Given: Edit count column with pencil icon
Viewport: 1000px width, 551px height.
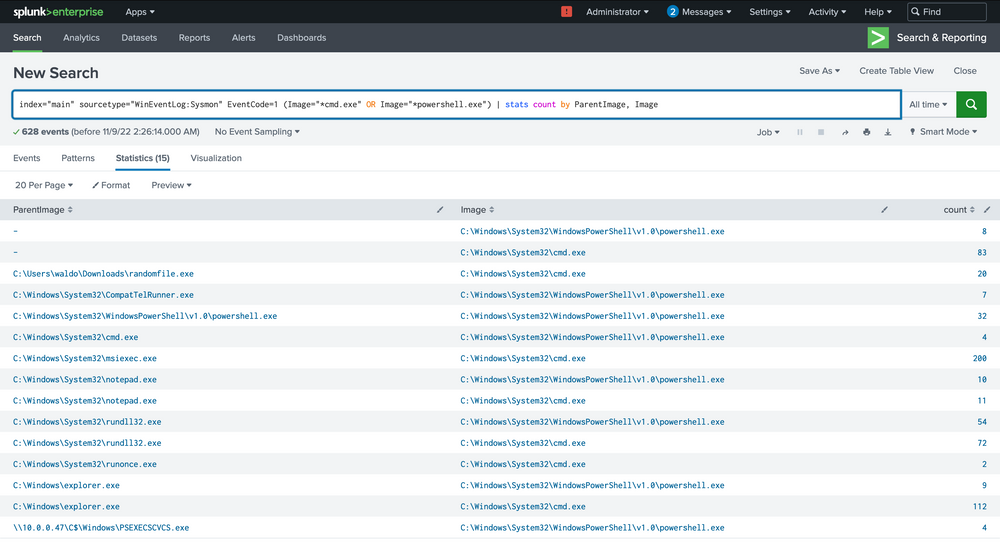Looking at the screenshot, I should pos(987,210).
